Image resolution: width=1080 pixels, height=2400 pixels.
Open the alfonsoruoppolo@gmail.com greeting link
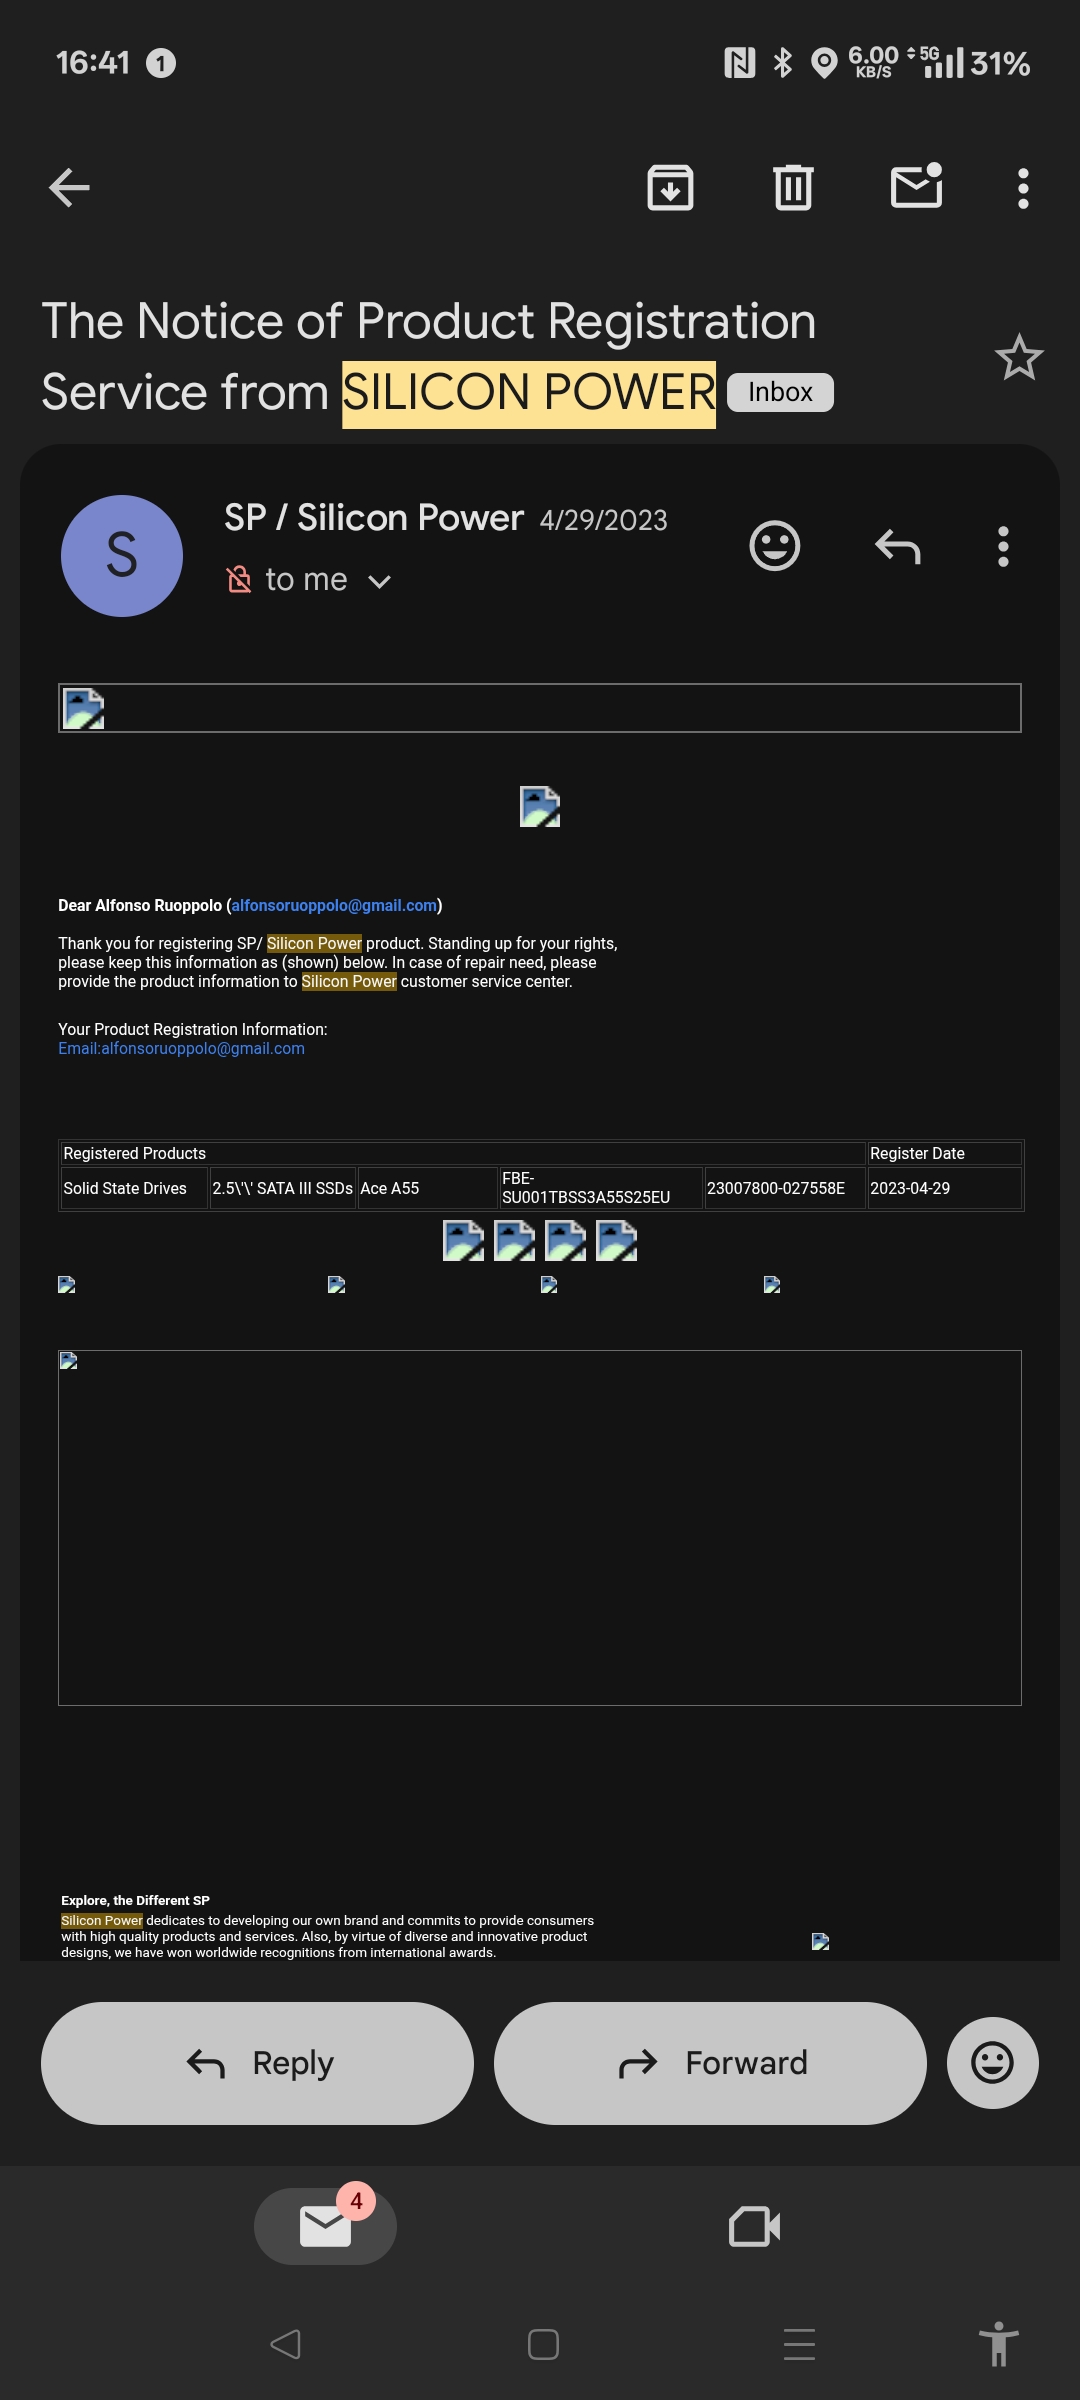[334, 905]
